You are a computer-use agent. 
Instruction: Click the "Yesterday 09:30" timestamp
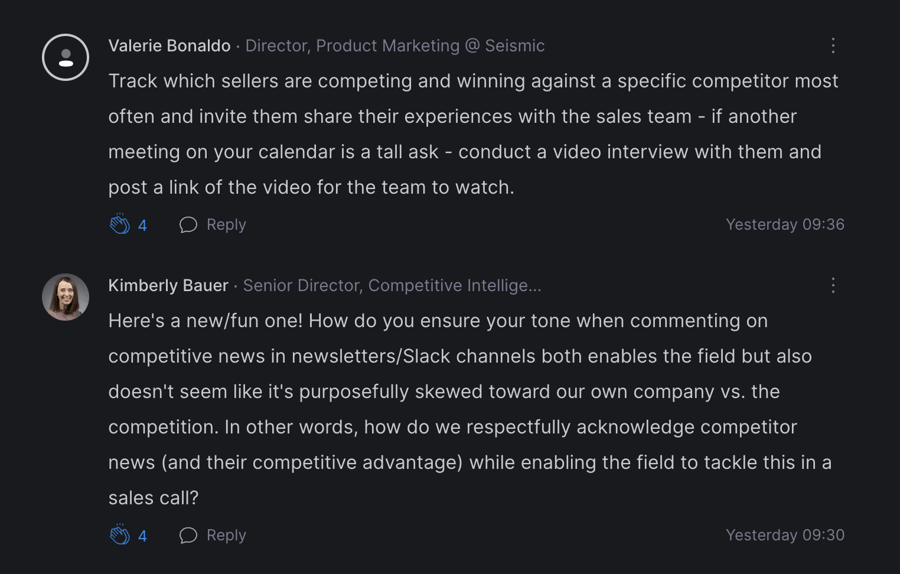coord(785,535)
